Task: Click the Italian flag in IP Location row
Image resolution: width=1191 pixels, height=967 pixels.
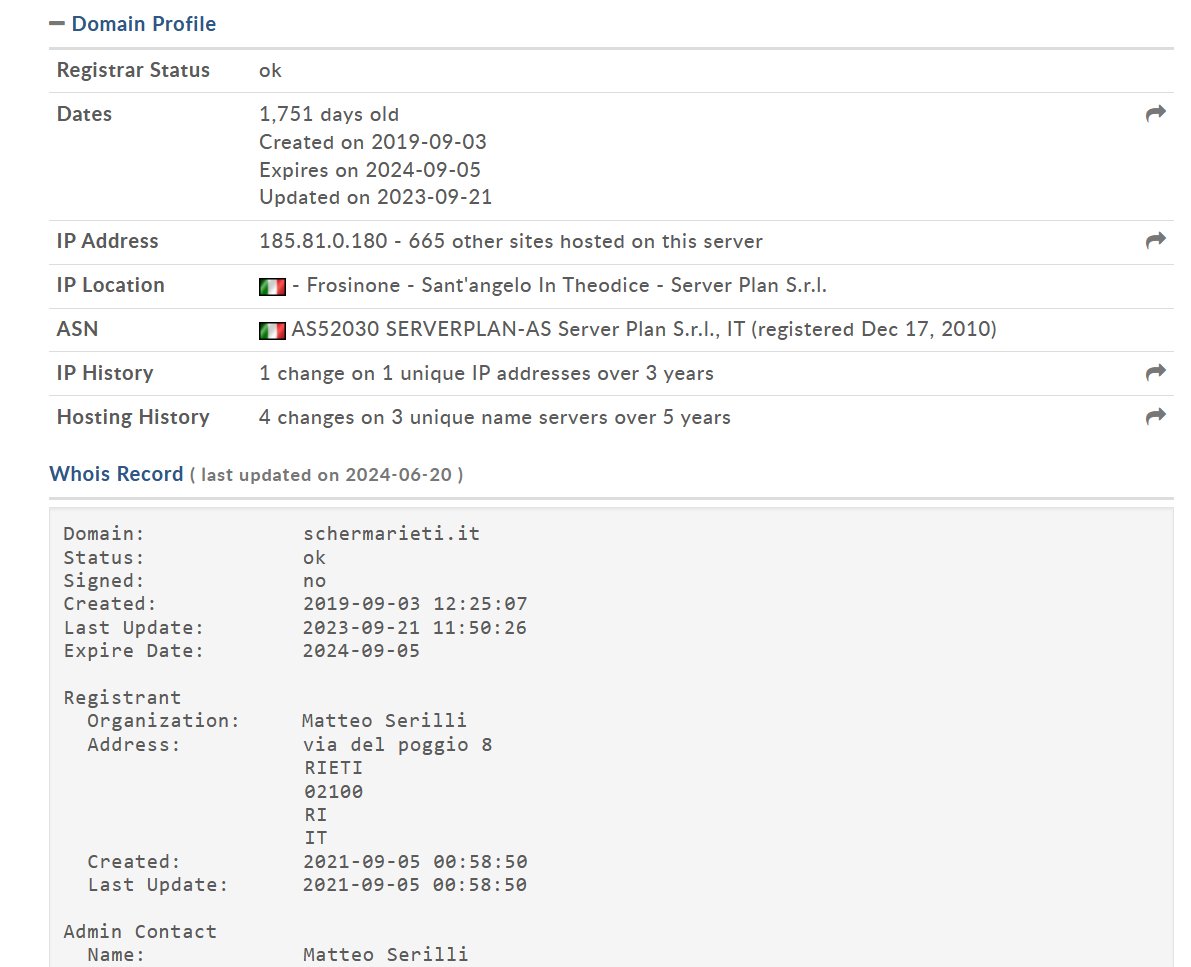Action: click(x=272, y=286)
